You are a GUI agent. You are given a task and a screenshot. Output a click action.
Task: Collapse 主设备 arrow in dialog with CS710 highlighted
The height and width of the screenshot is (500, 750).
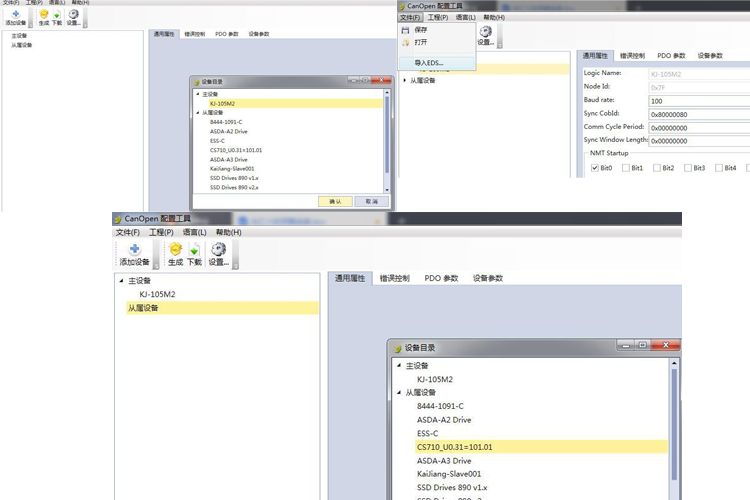398,366
